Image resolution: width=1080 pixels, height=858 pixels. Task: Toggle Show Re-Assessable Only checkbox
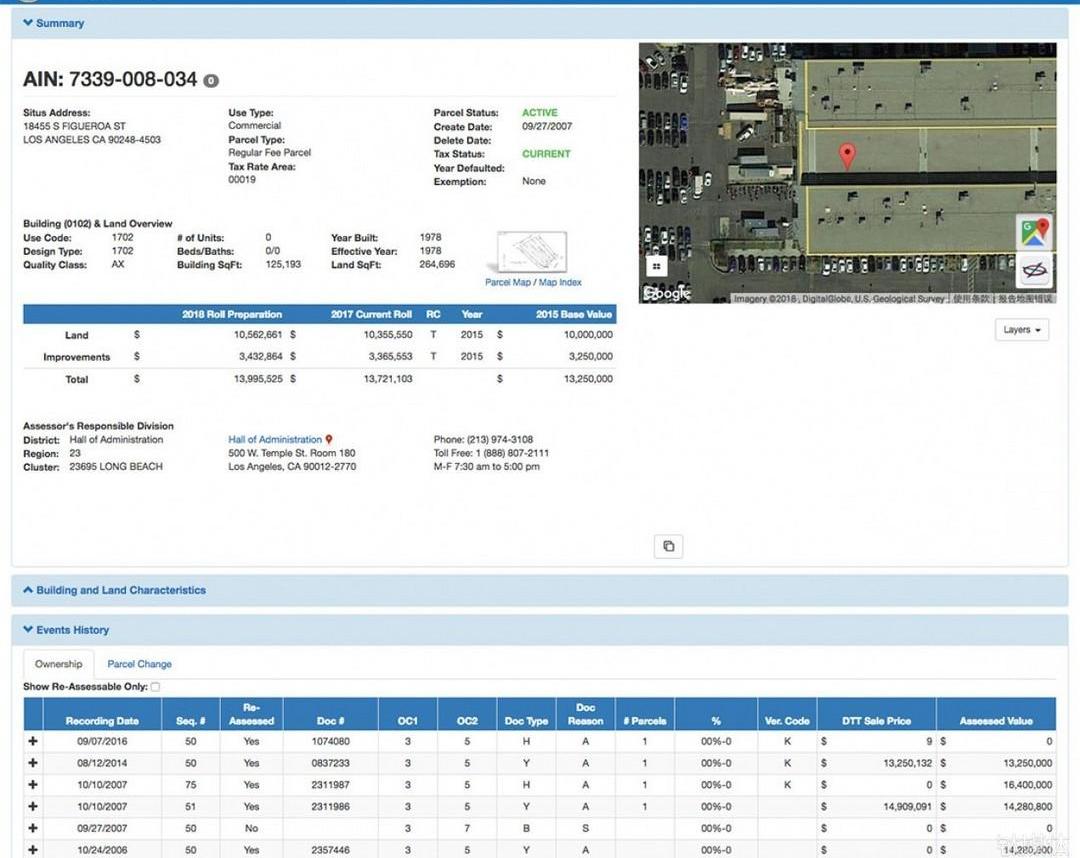(x=155, y=687)
